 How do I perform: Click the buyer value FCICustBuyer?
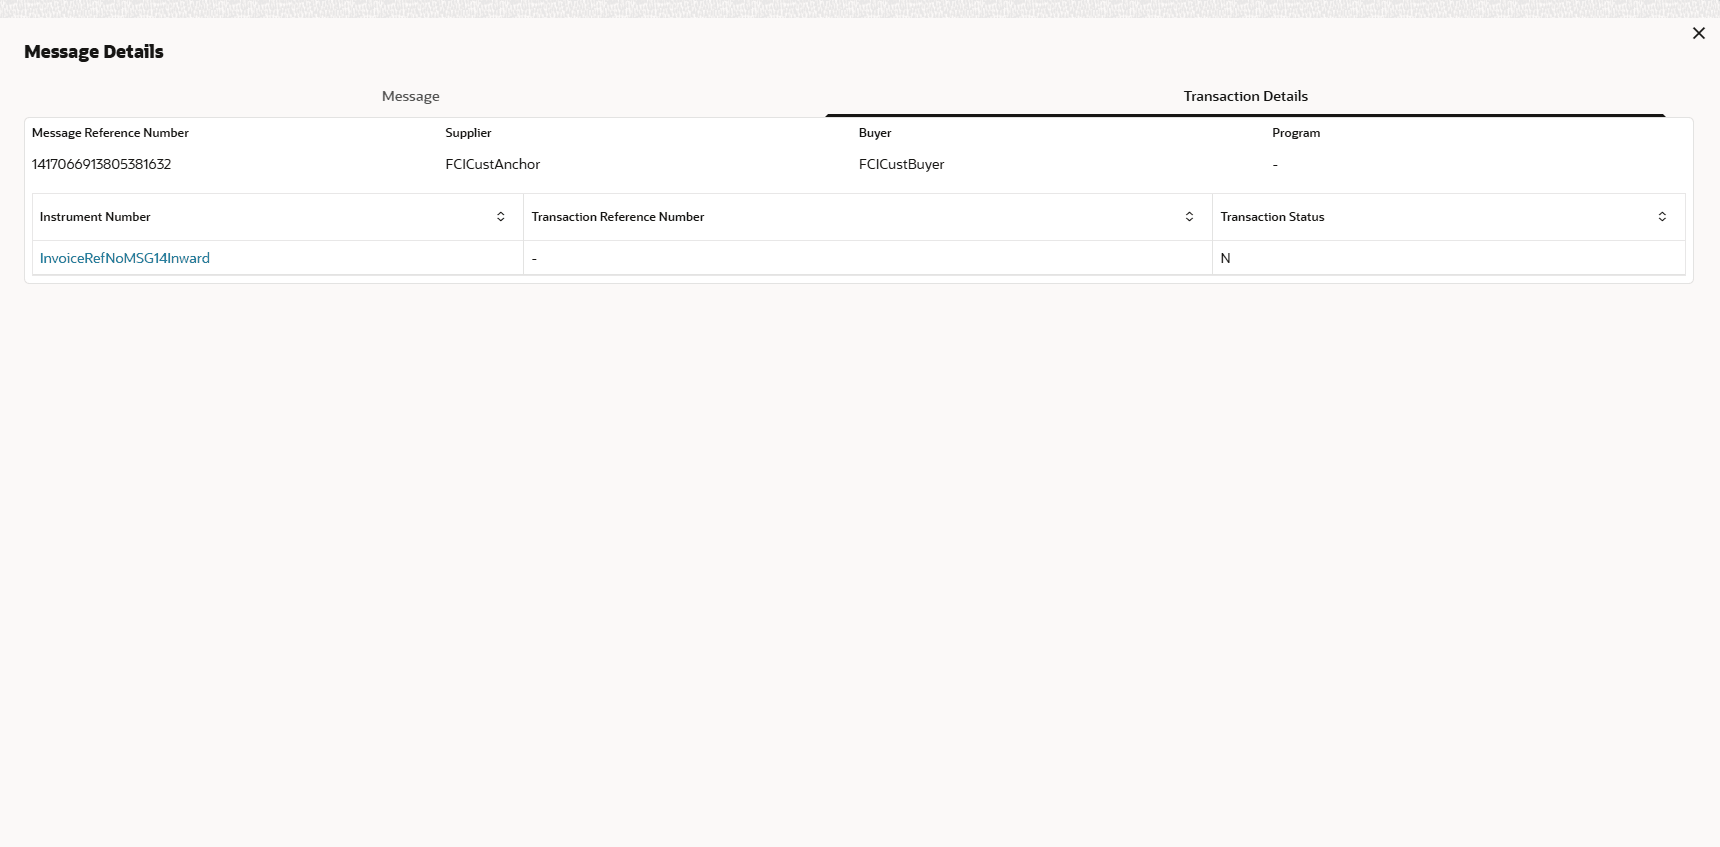[x=901, y=164]
